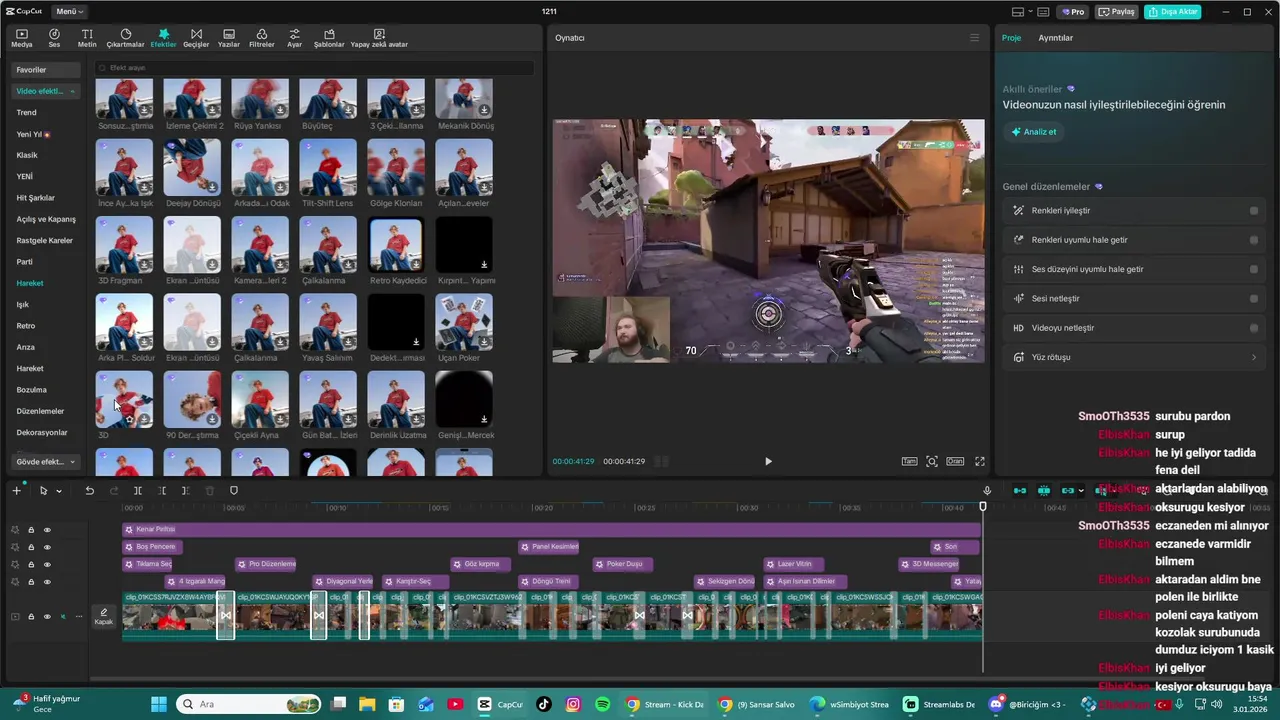Viewport: 1280px width, 720px height.
Task: Open the Ayar adjustment panel
Action: tap(294, 38)
